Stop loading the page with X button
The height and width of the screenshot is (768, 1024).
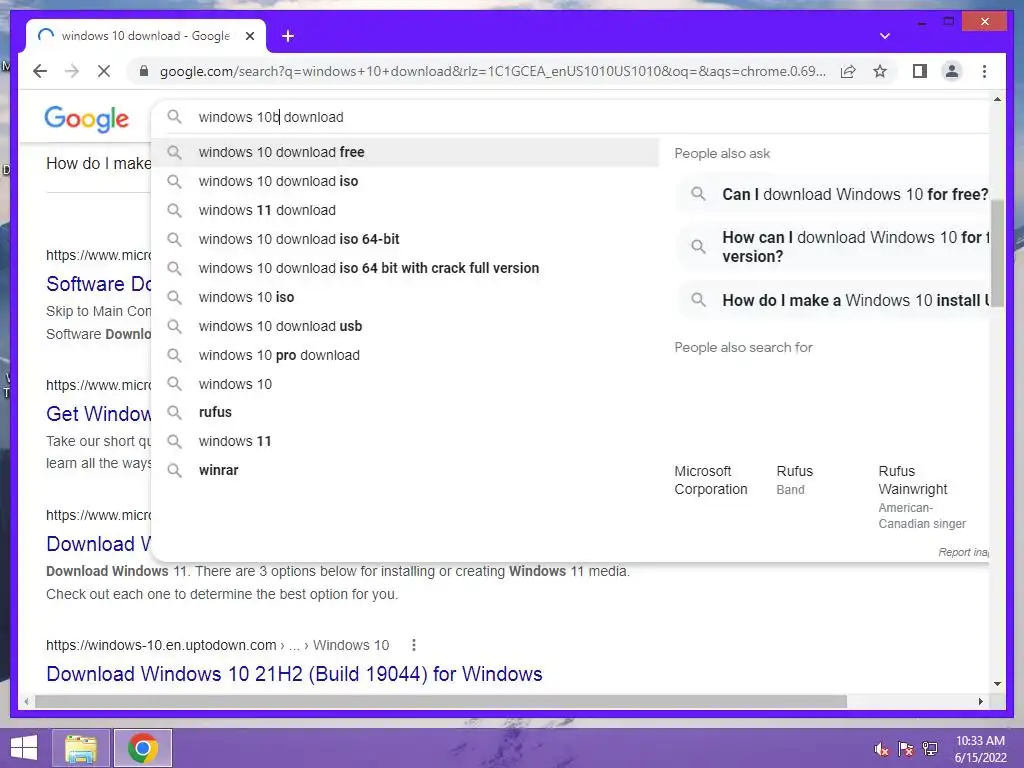pyautogui.click(x=104, y=71)
